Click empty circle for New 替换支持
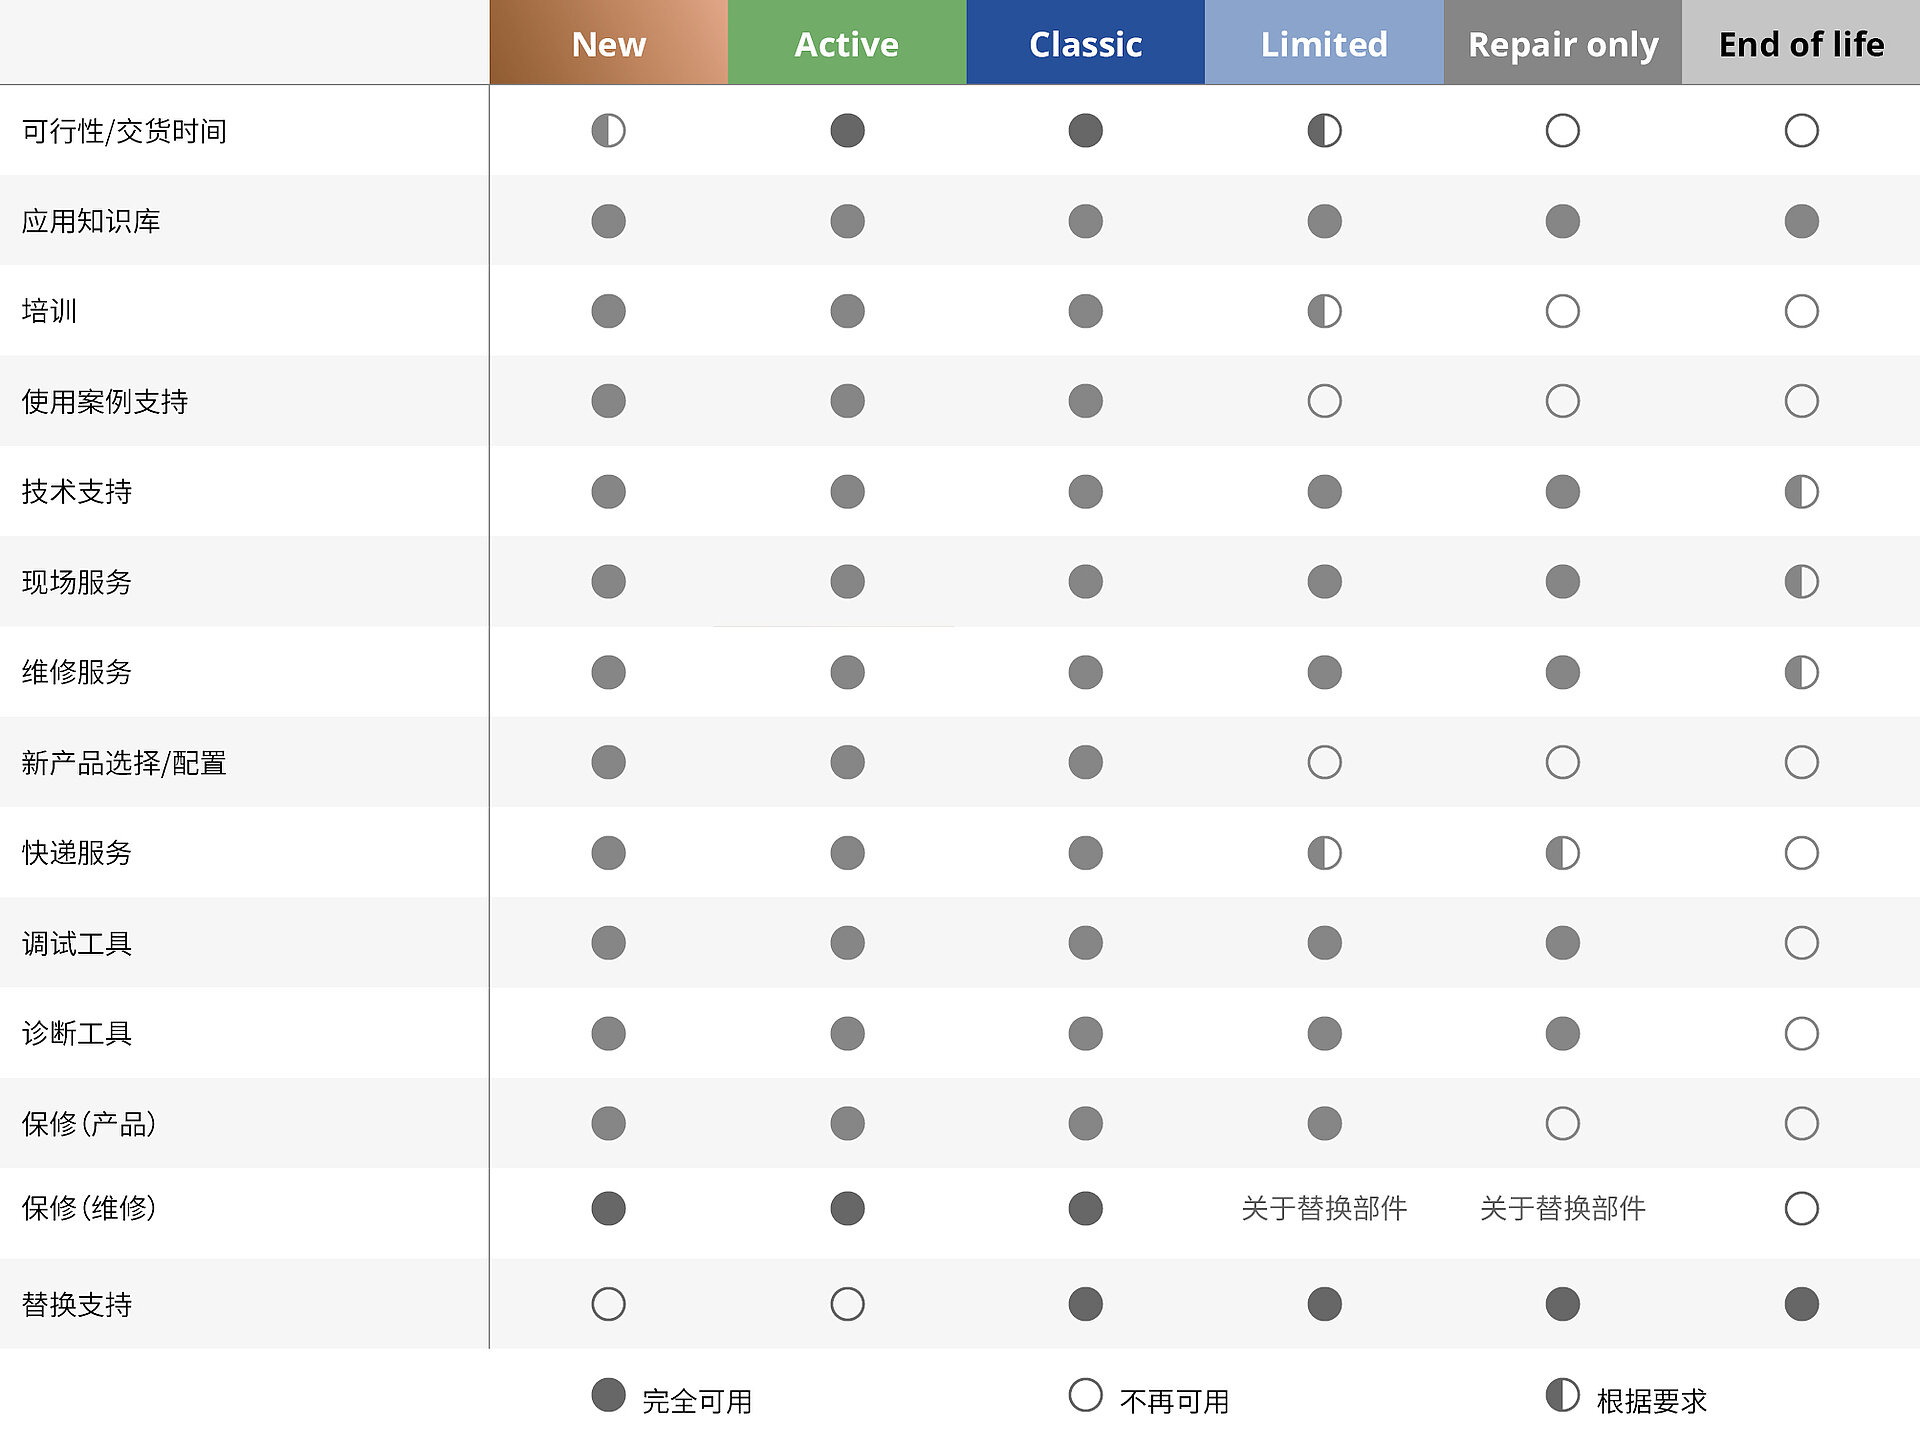 tap(608, 1304)
